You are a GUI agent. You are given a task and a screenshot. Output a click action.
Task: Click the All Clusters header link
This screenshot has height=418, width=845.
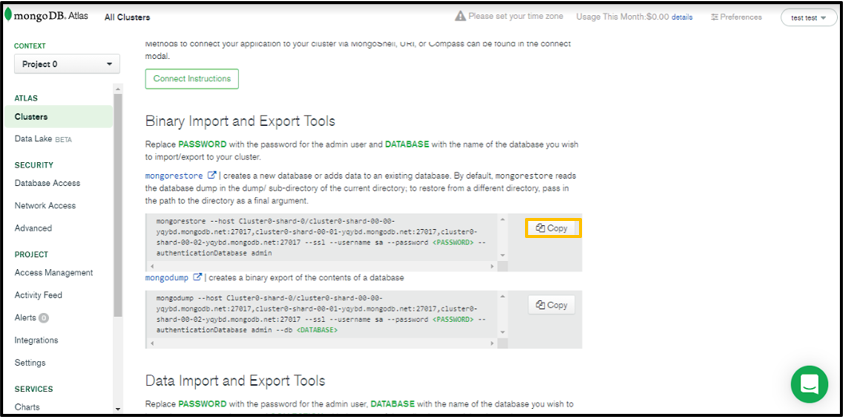click(128, 17)
